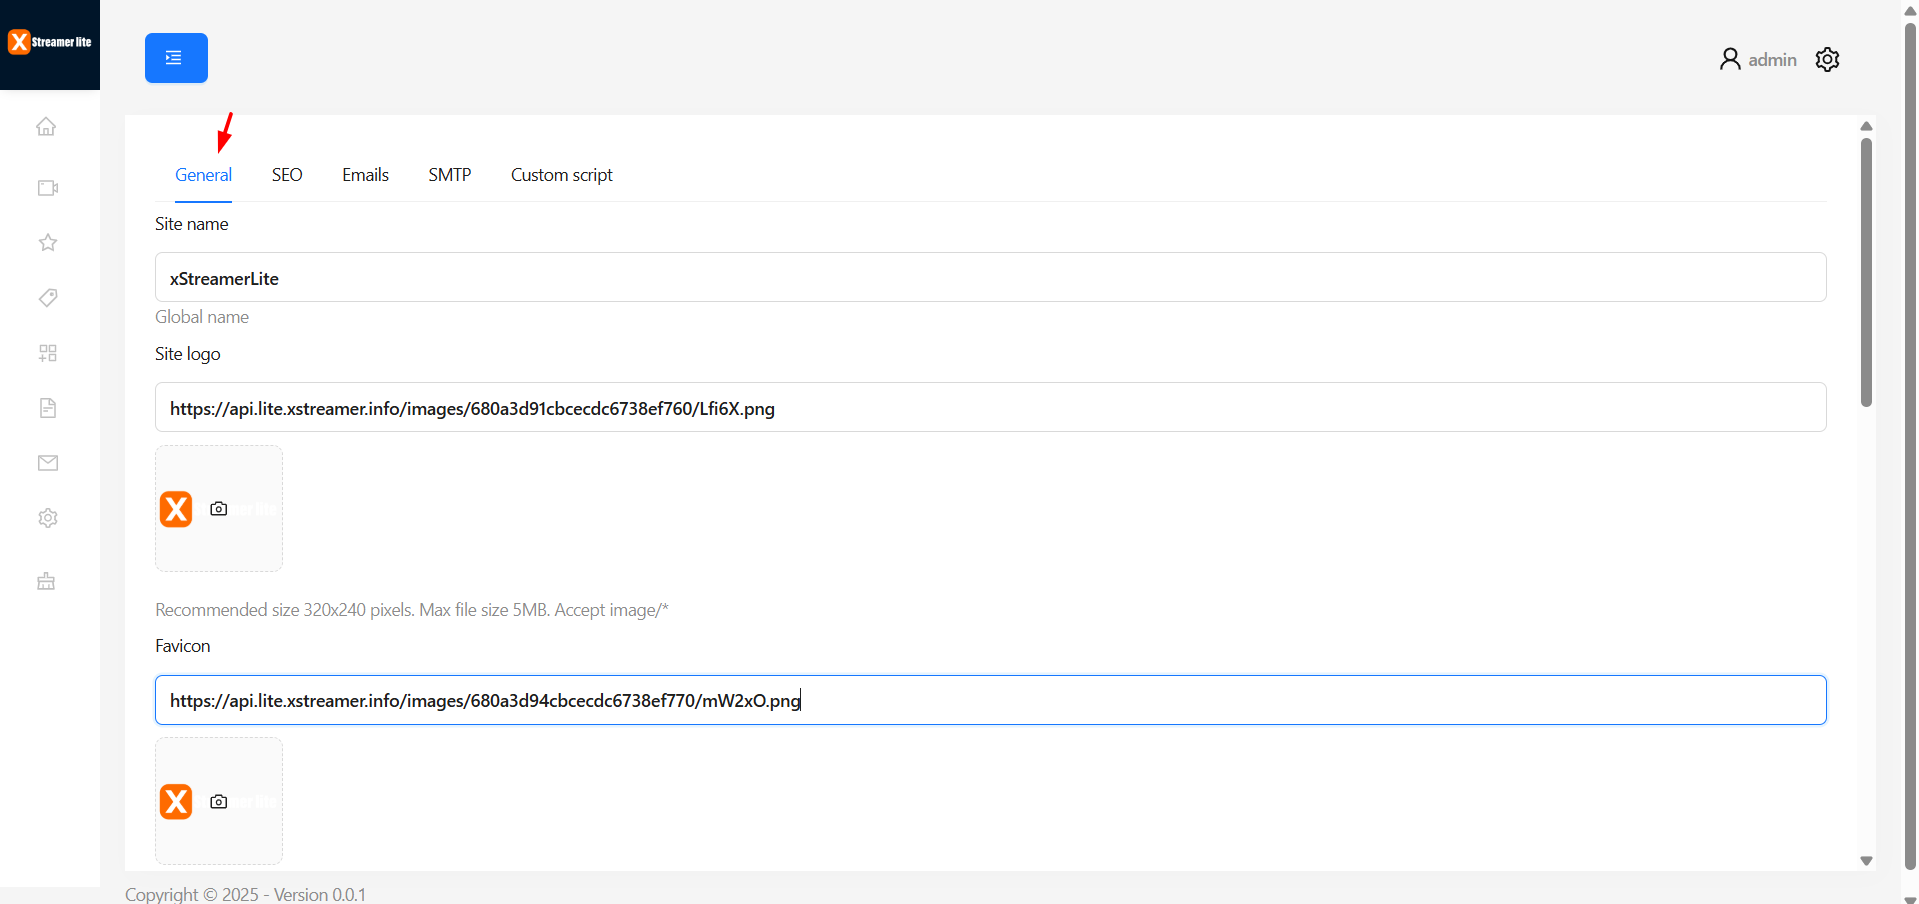Image resolution: width=1919 pixels, height=904 pixels.
Task: Open the Videos sidebar icon
Action: tap(47, 188)
